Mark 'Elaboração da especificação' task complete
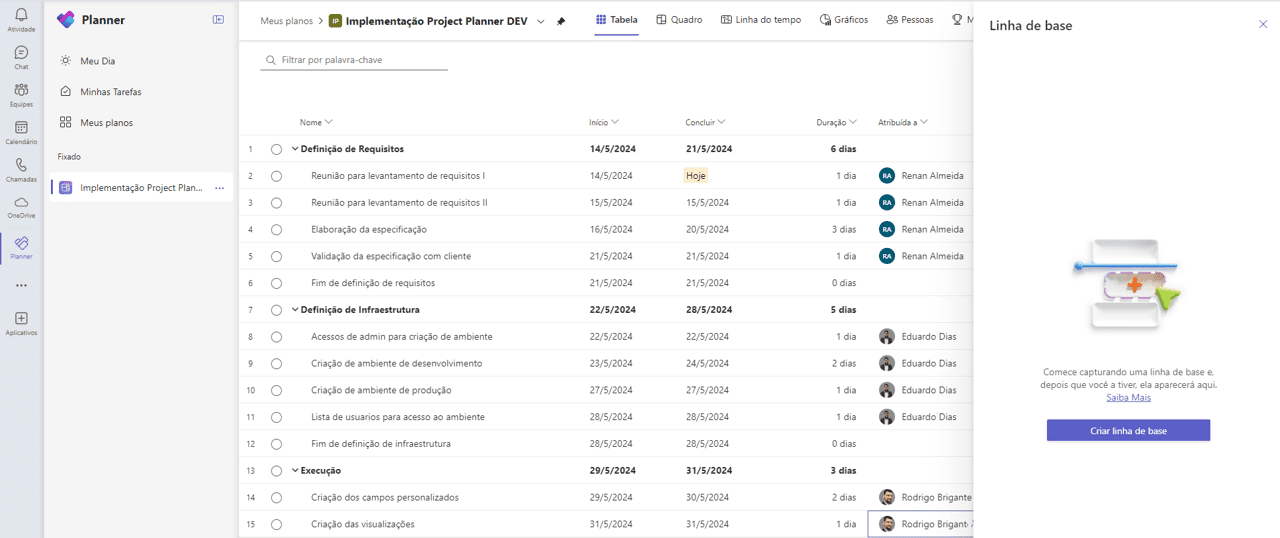Image resolution: width=1280 pixels, height=538 pixels. coord(276,230)
